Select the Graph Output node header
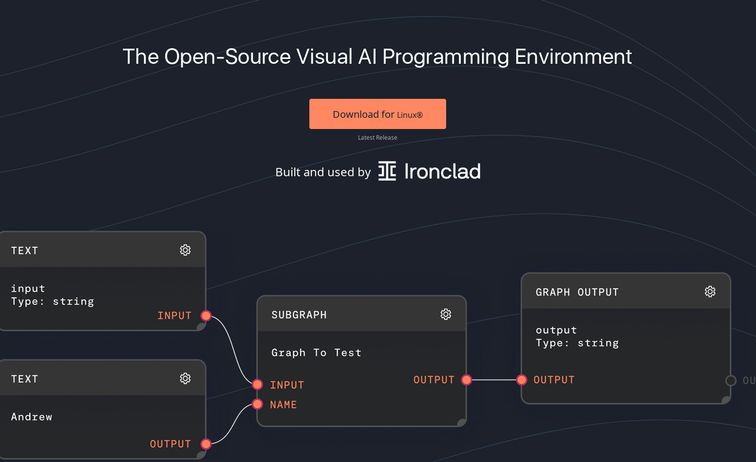The width and height of the screenshot is (756, 462). pos(600,292)
